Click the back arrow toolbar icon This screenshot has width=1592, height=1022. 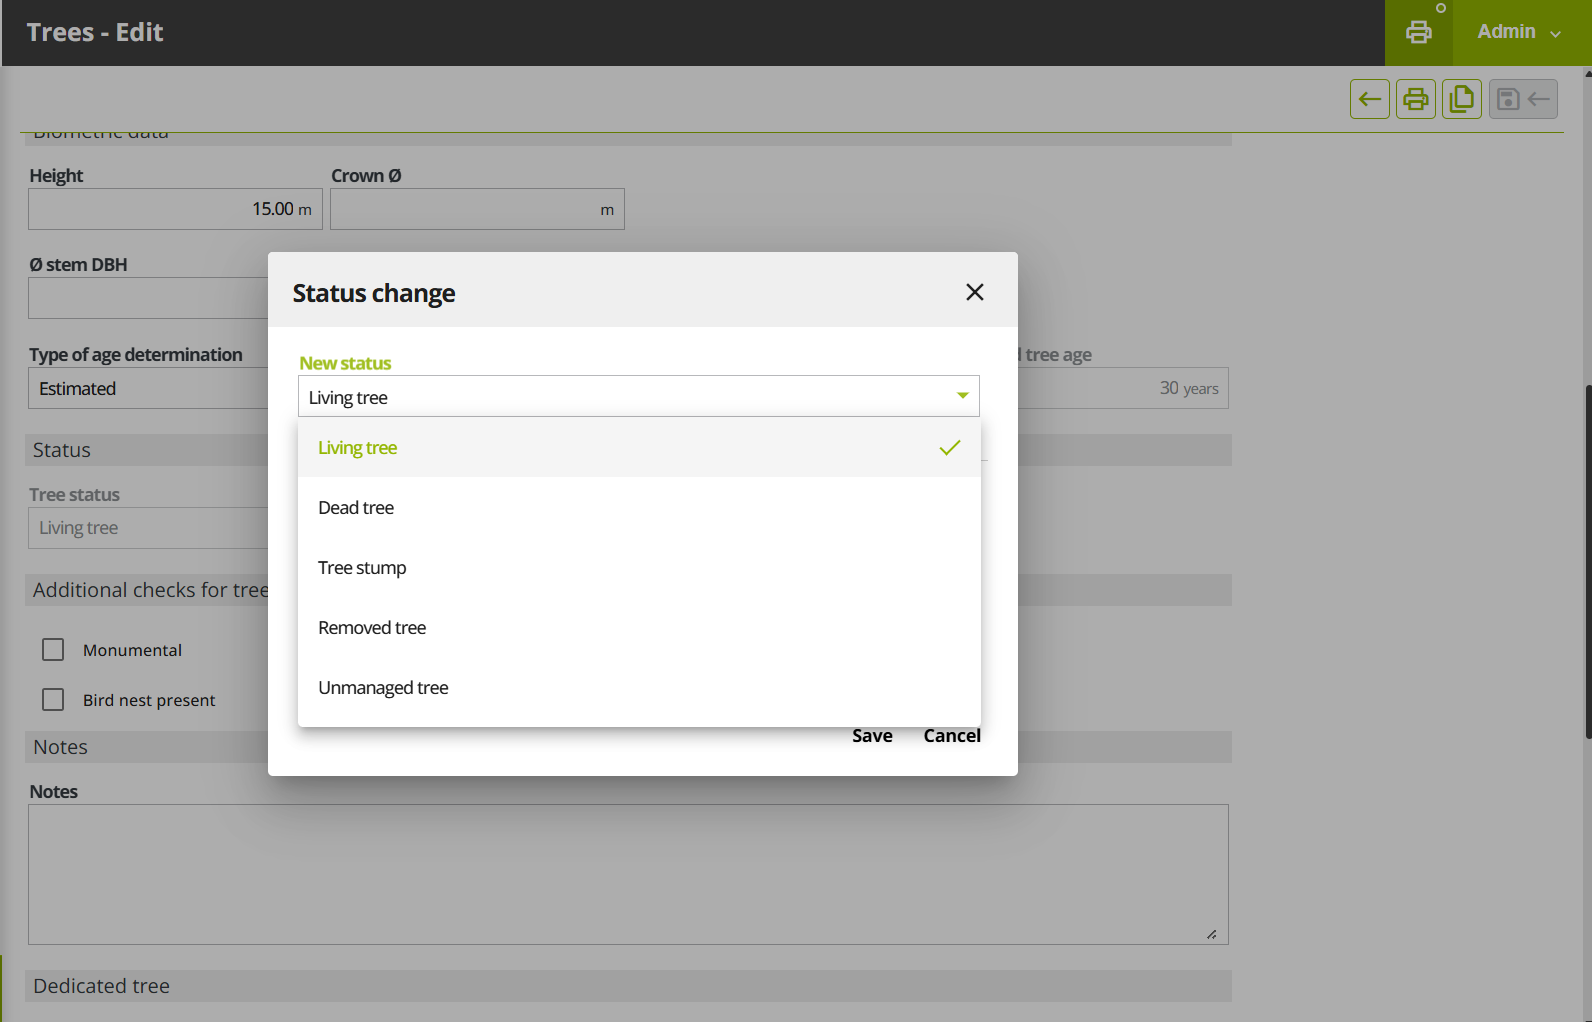[1369, 99]
